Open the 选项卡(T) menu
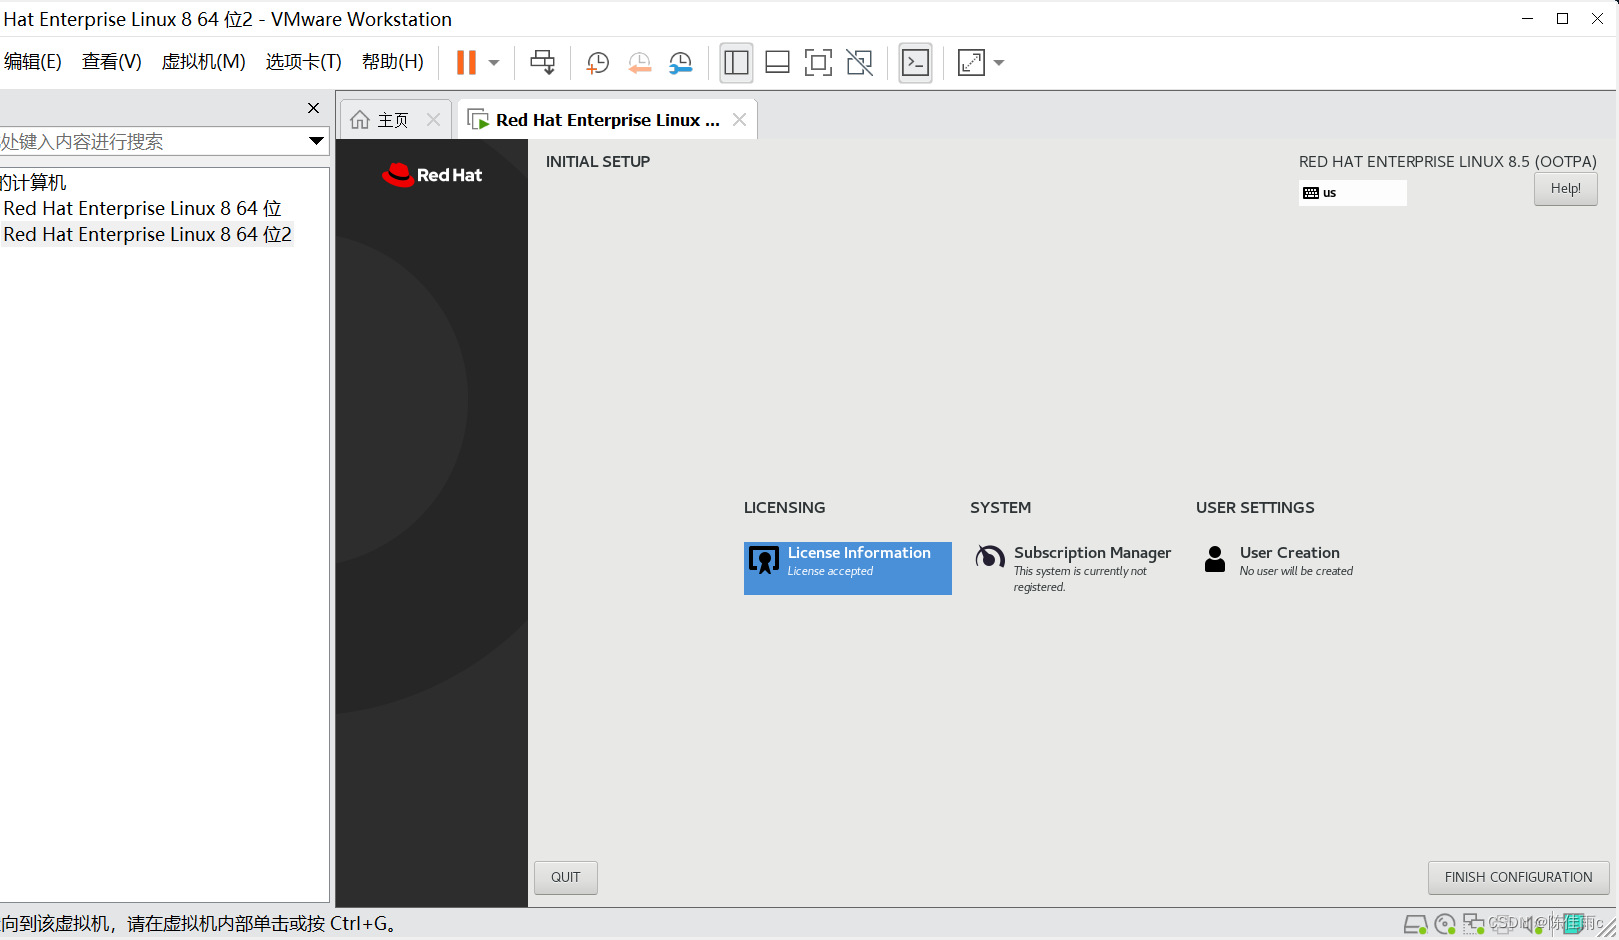The width and height of the screenshot is (1619, 940). pyautogui.click(x=303, y=62)
